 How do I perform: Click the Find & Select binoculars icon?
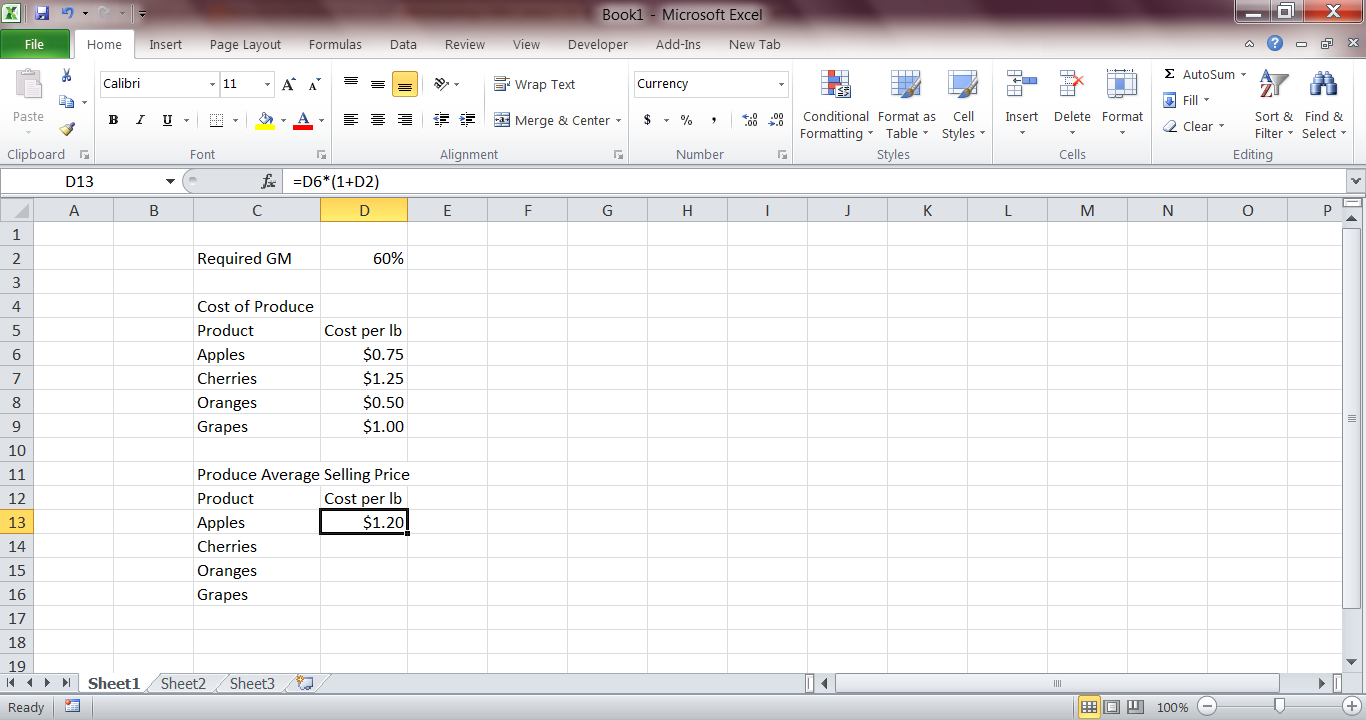(x=1323, y=84)
